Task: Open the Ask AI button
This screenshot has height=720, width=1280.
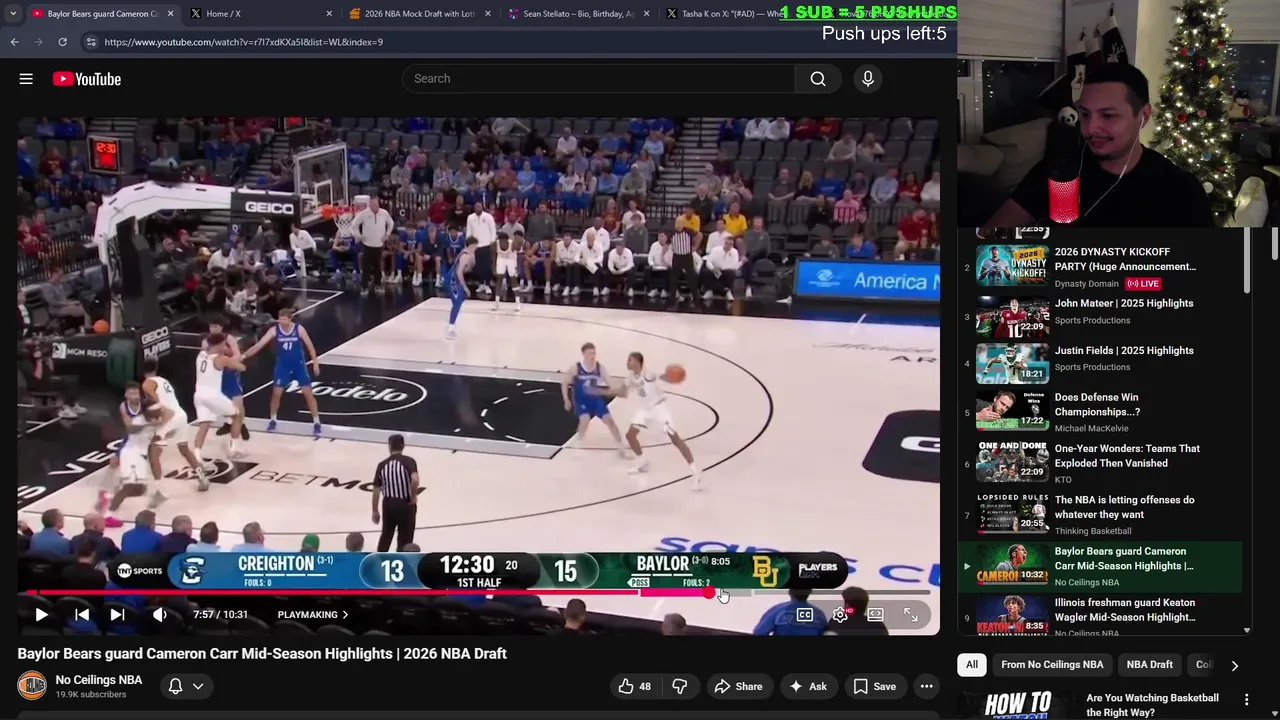Action: (808, 686)
